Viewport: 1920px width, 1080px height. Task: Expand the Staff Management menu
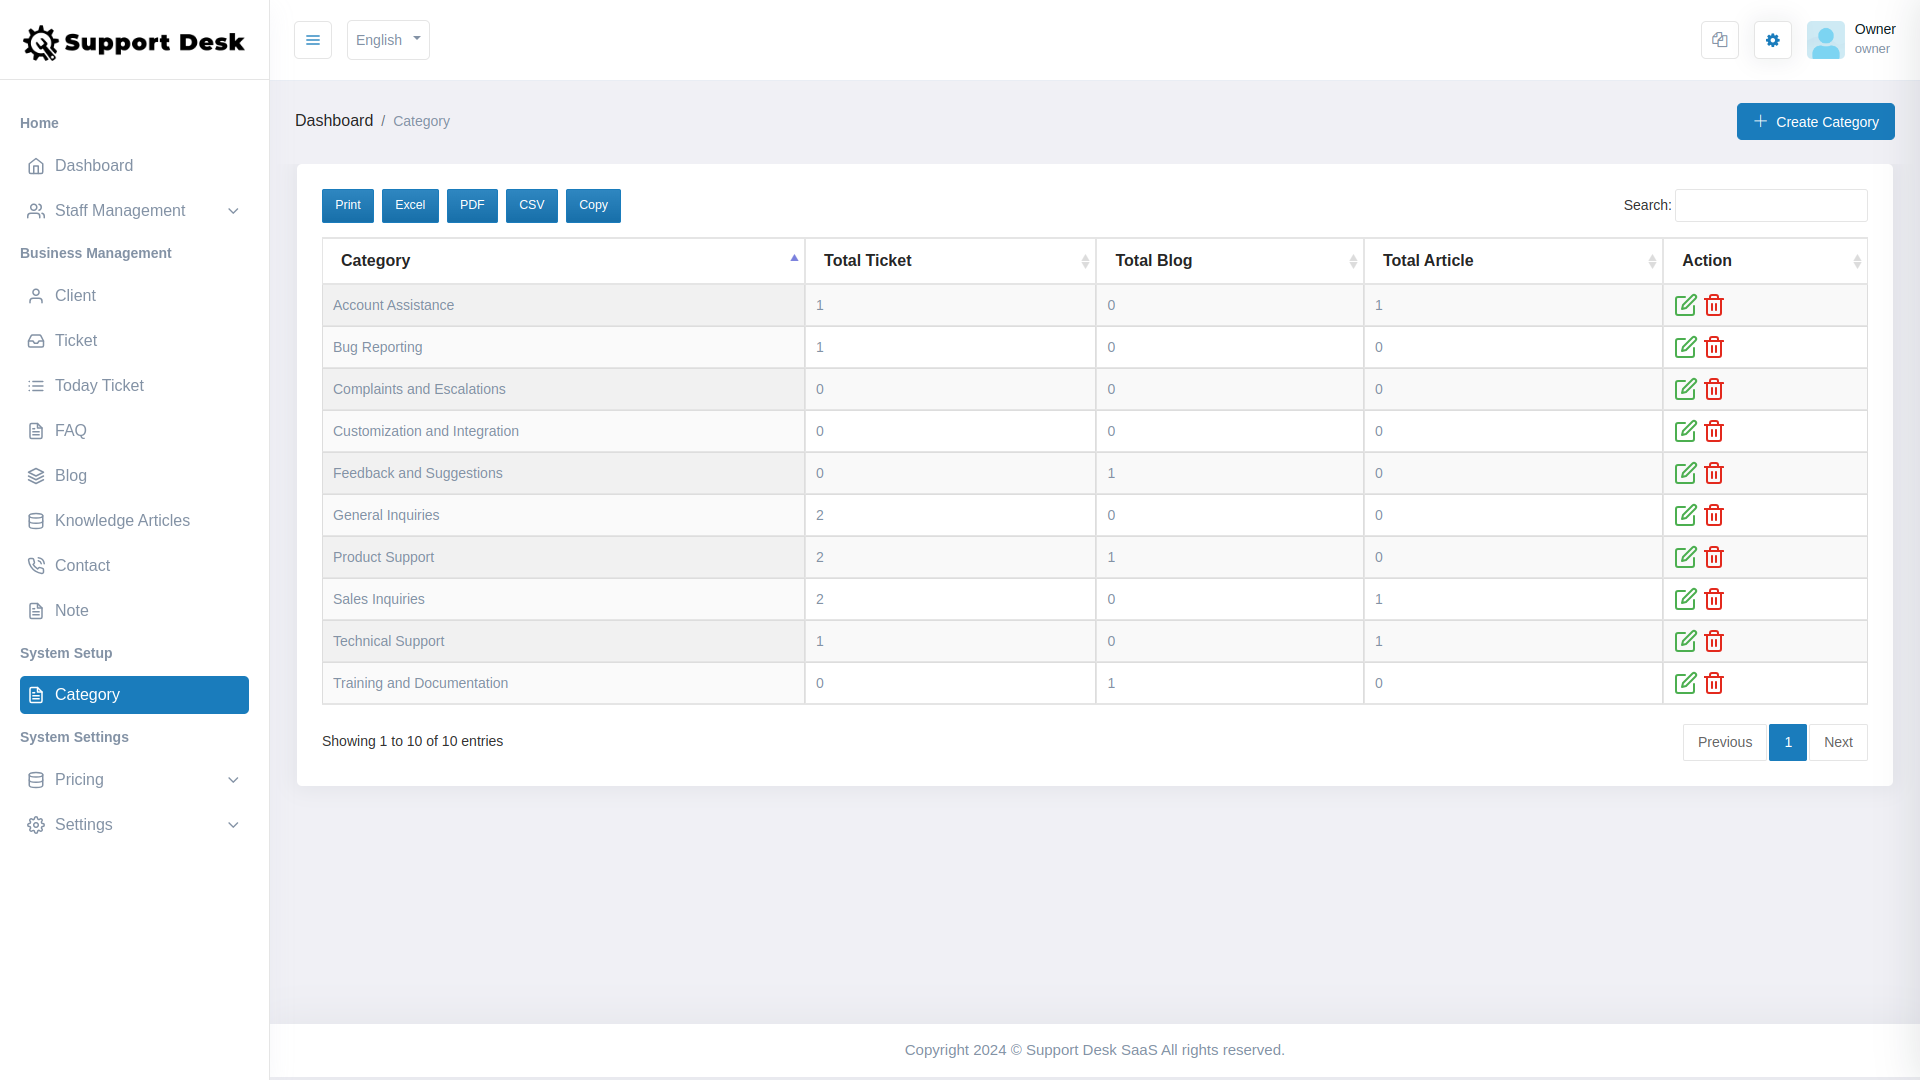119,210
